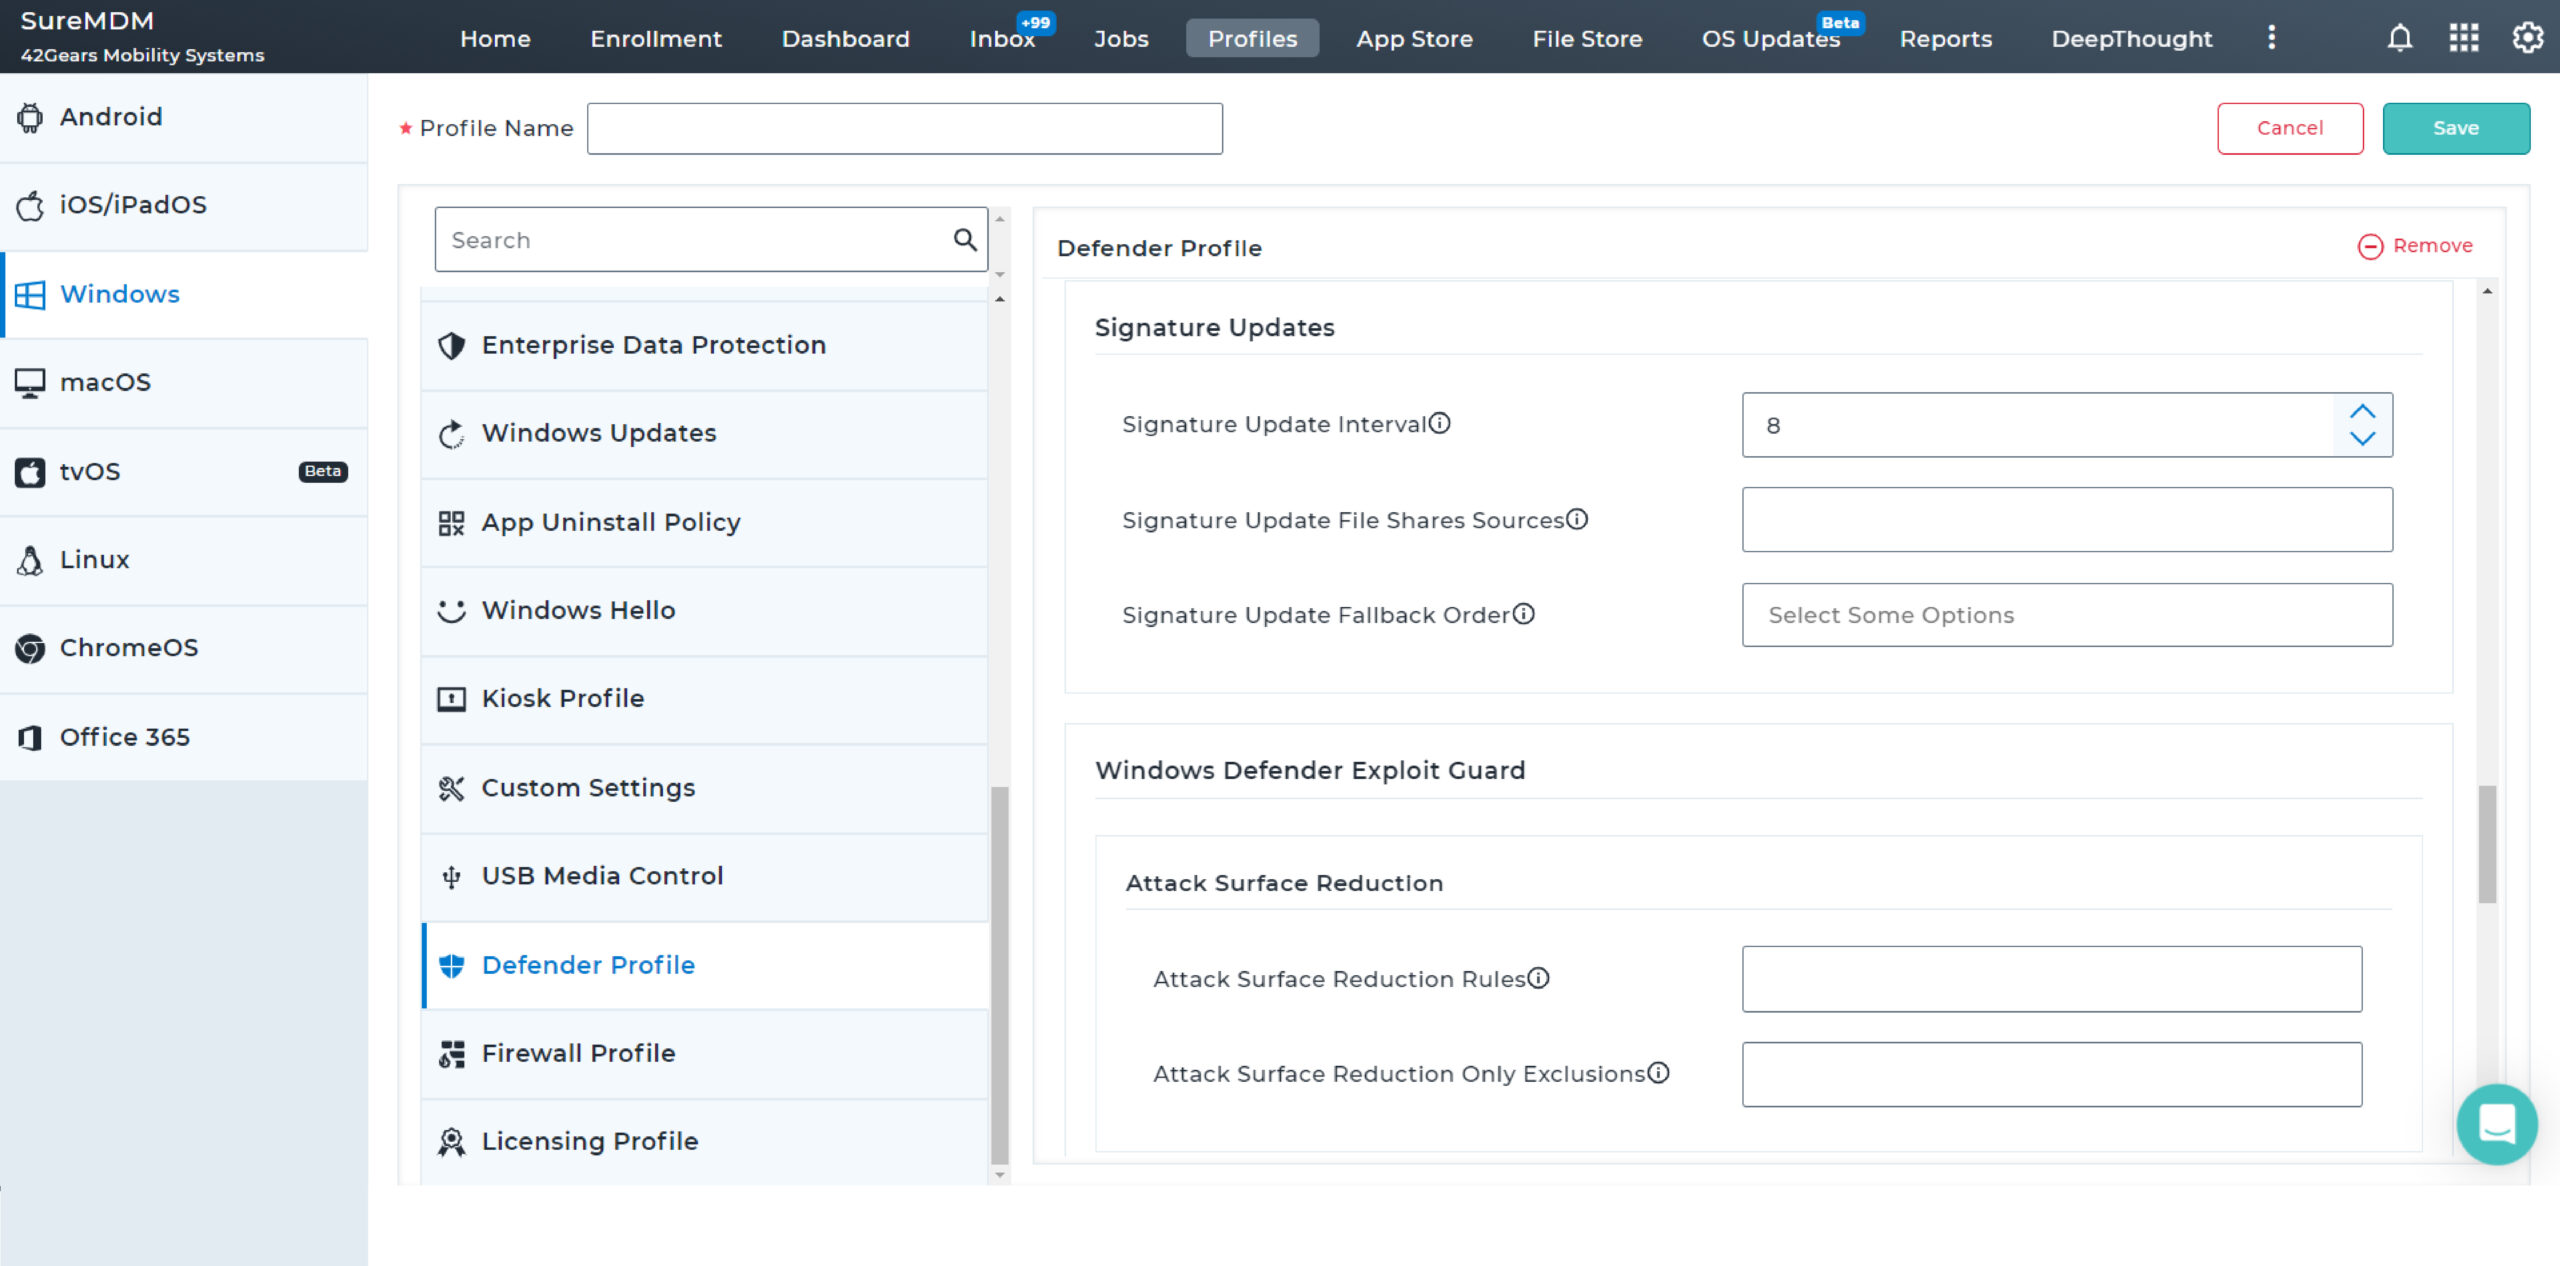Screen dimensions: 2560x1266
Task: Click the Save button
Action: pyautogui.click(x=2456, y=128)
